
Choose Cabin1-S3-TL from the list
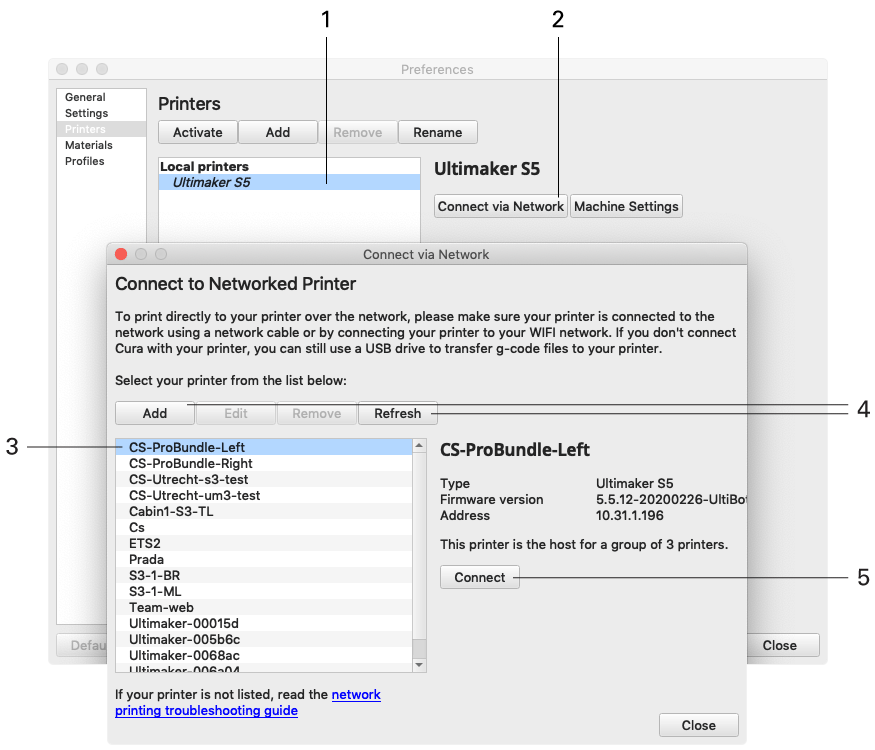pyautogui.click(x=171, y=511)
